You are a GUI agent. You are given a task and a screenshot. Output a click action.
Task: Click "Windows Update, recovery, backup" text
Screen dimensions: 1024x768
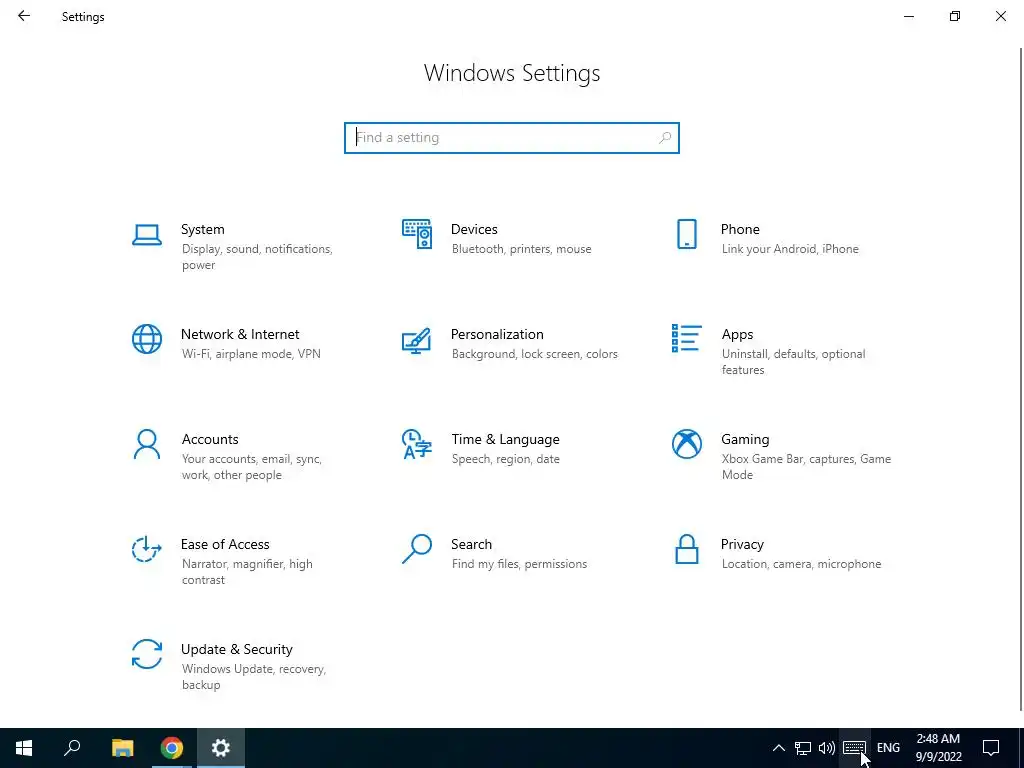coord(253,677)
